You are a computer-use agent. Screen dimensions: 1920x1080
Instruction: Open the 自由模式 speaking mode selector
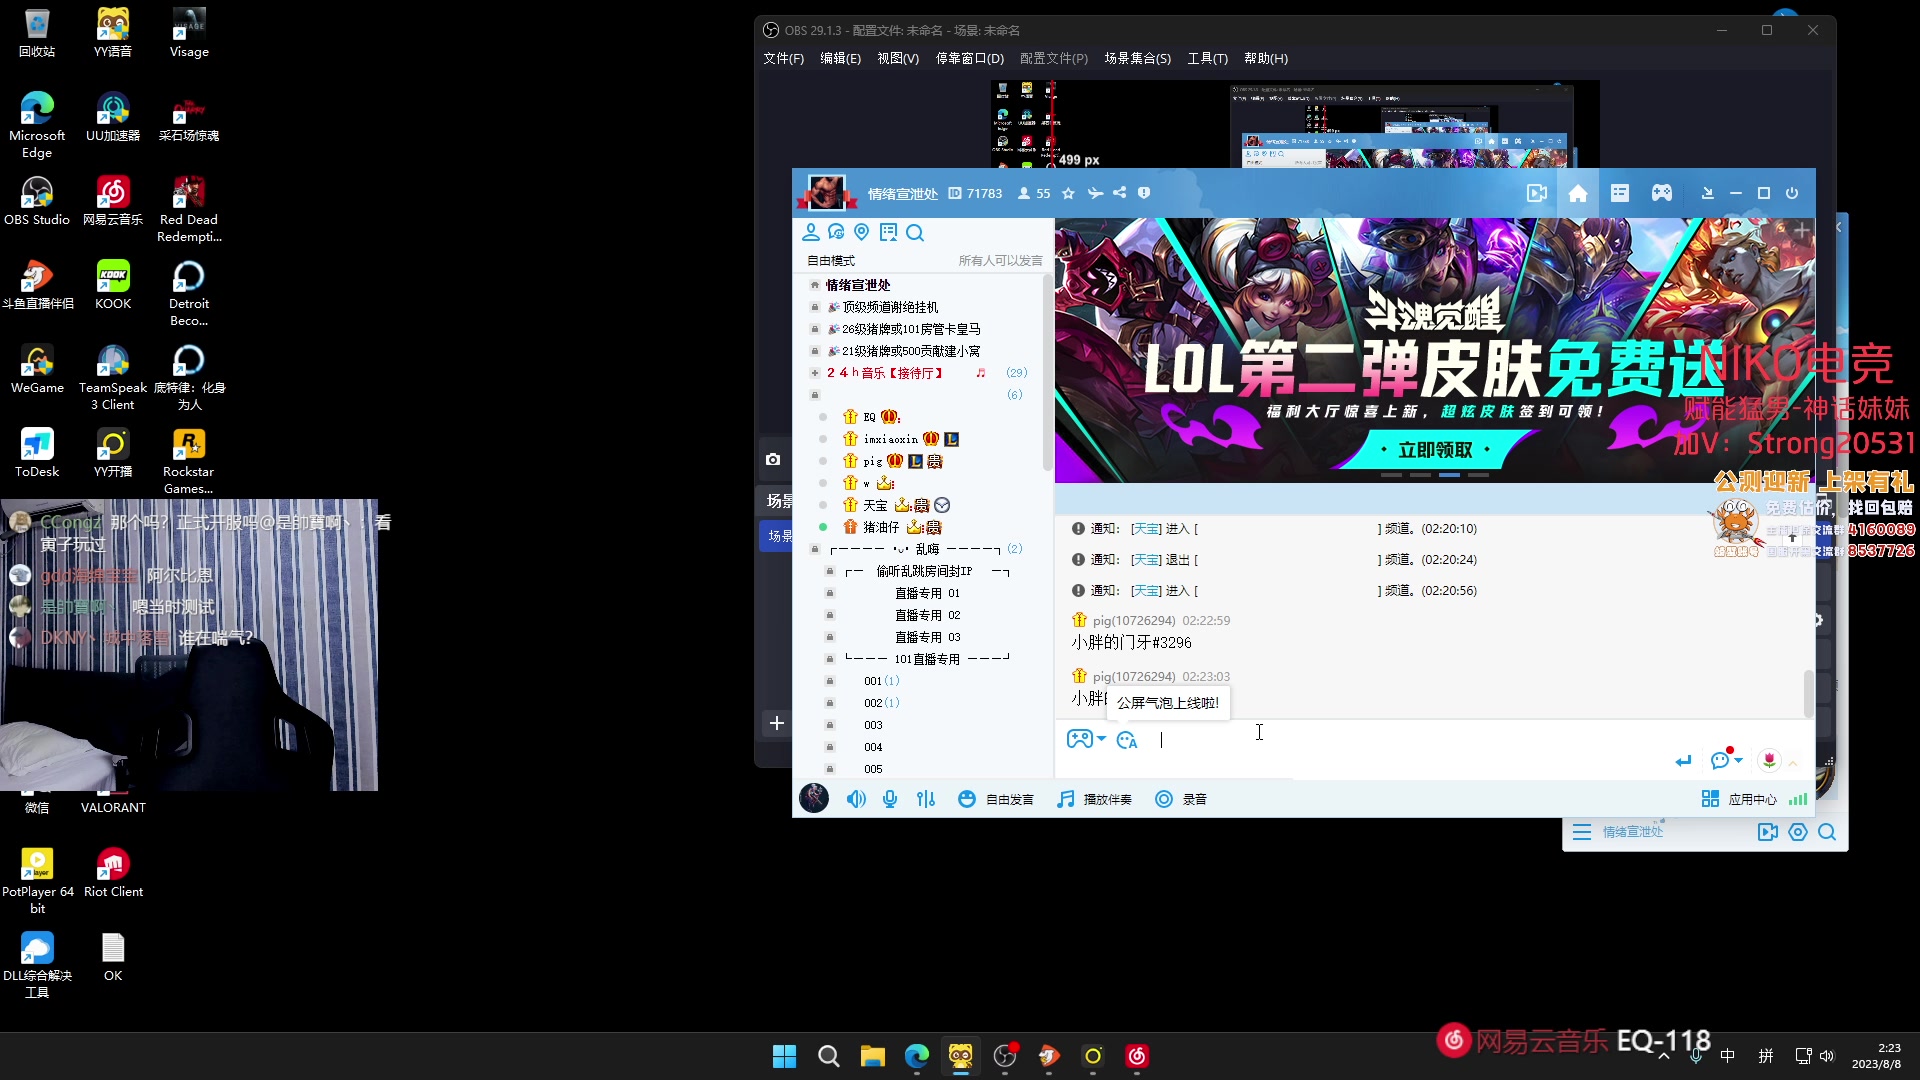[x=831, y=261]
